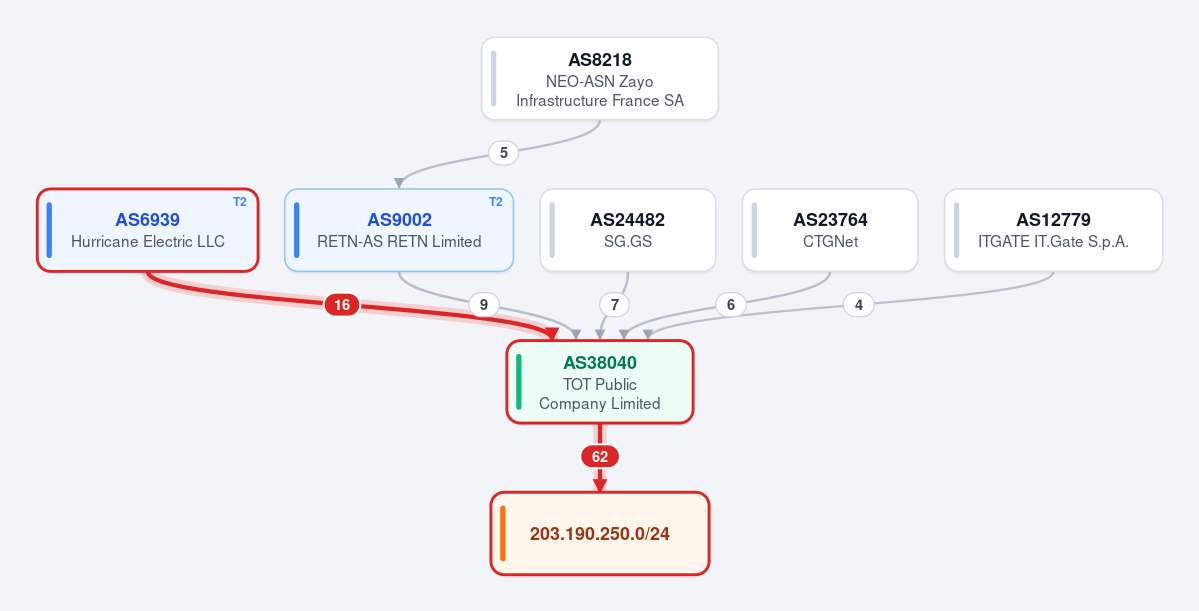The image size is (1199, 611).
Task: Select the edge count badge 7
Action: [x=615, y=305]
